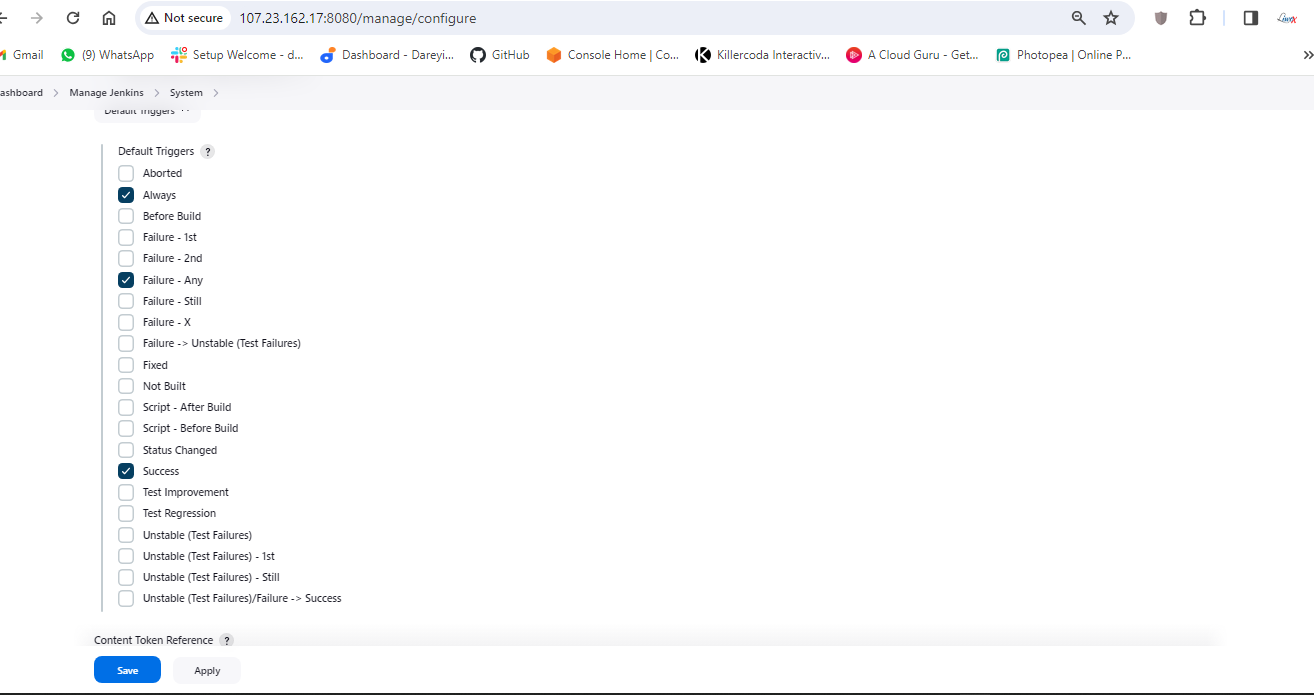Open the GitHub bookmark
This screenshot has width=1314, height=695.
(x=500, y=55)
